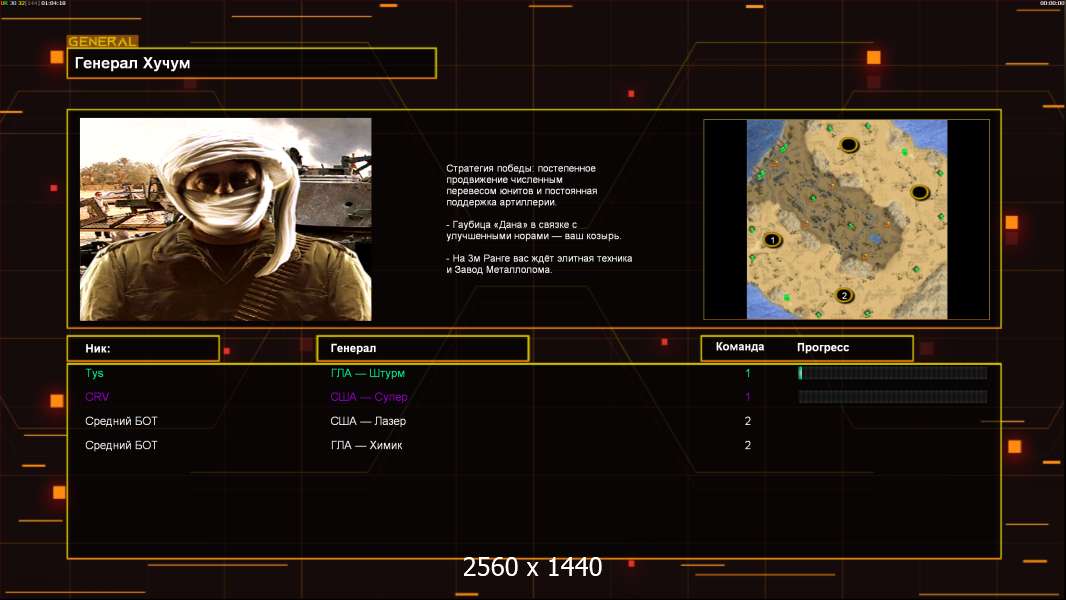
Task: Choose the США — Лазер bot general
Action: [x=368, y=421]
